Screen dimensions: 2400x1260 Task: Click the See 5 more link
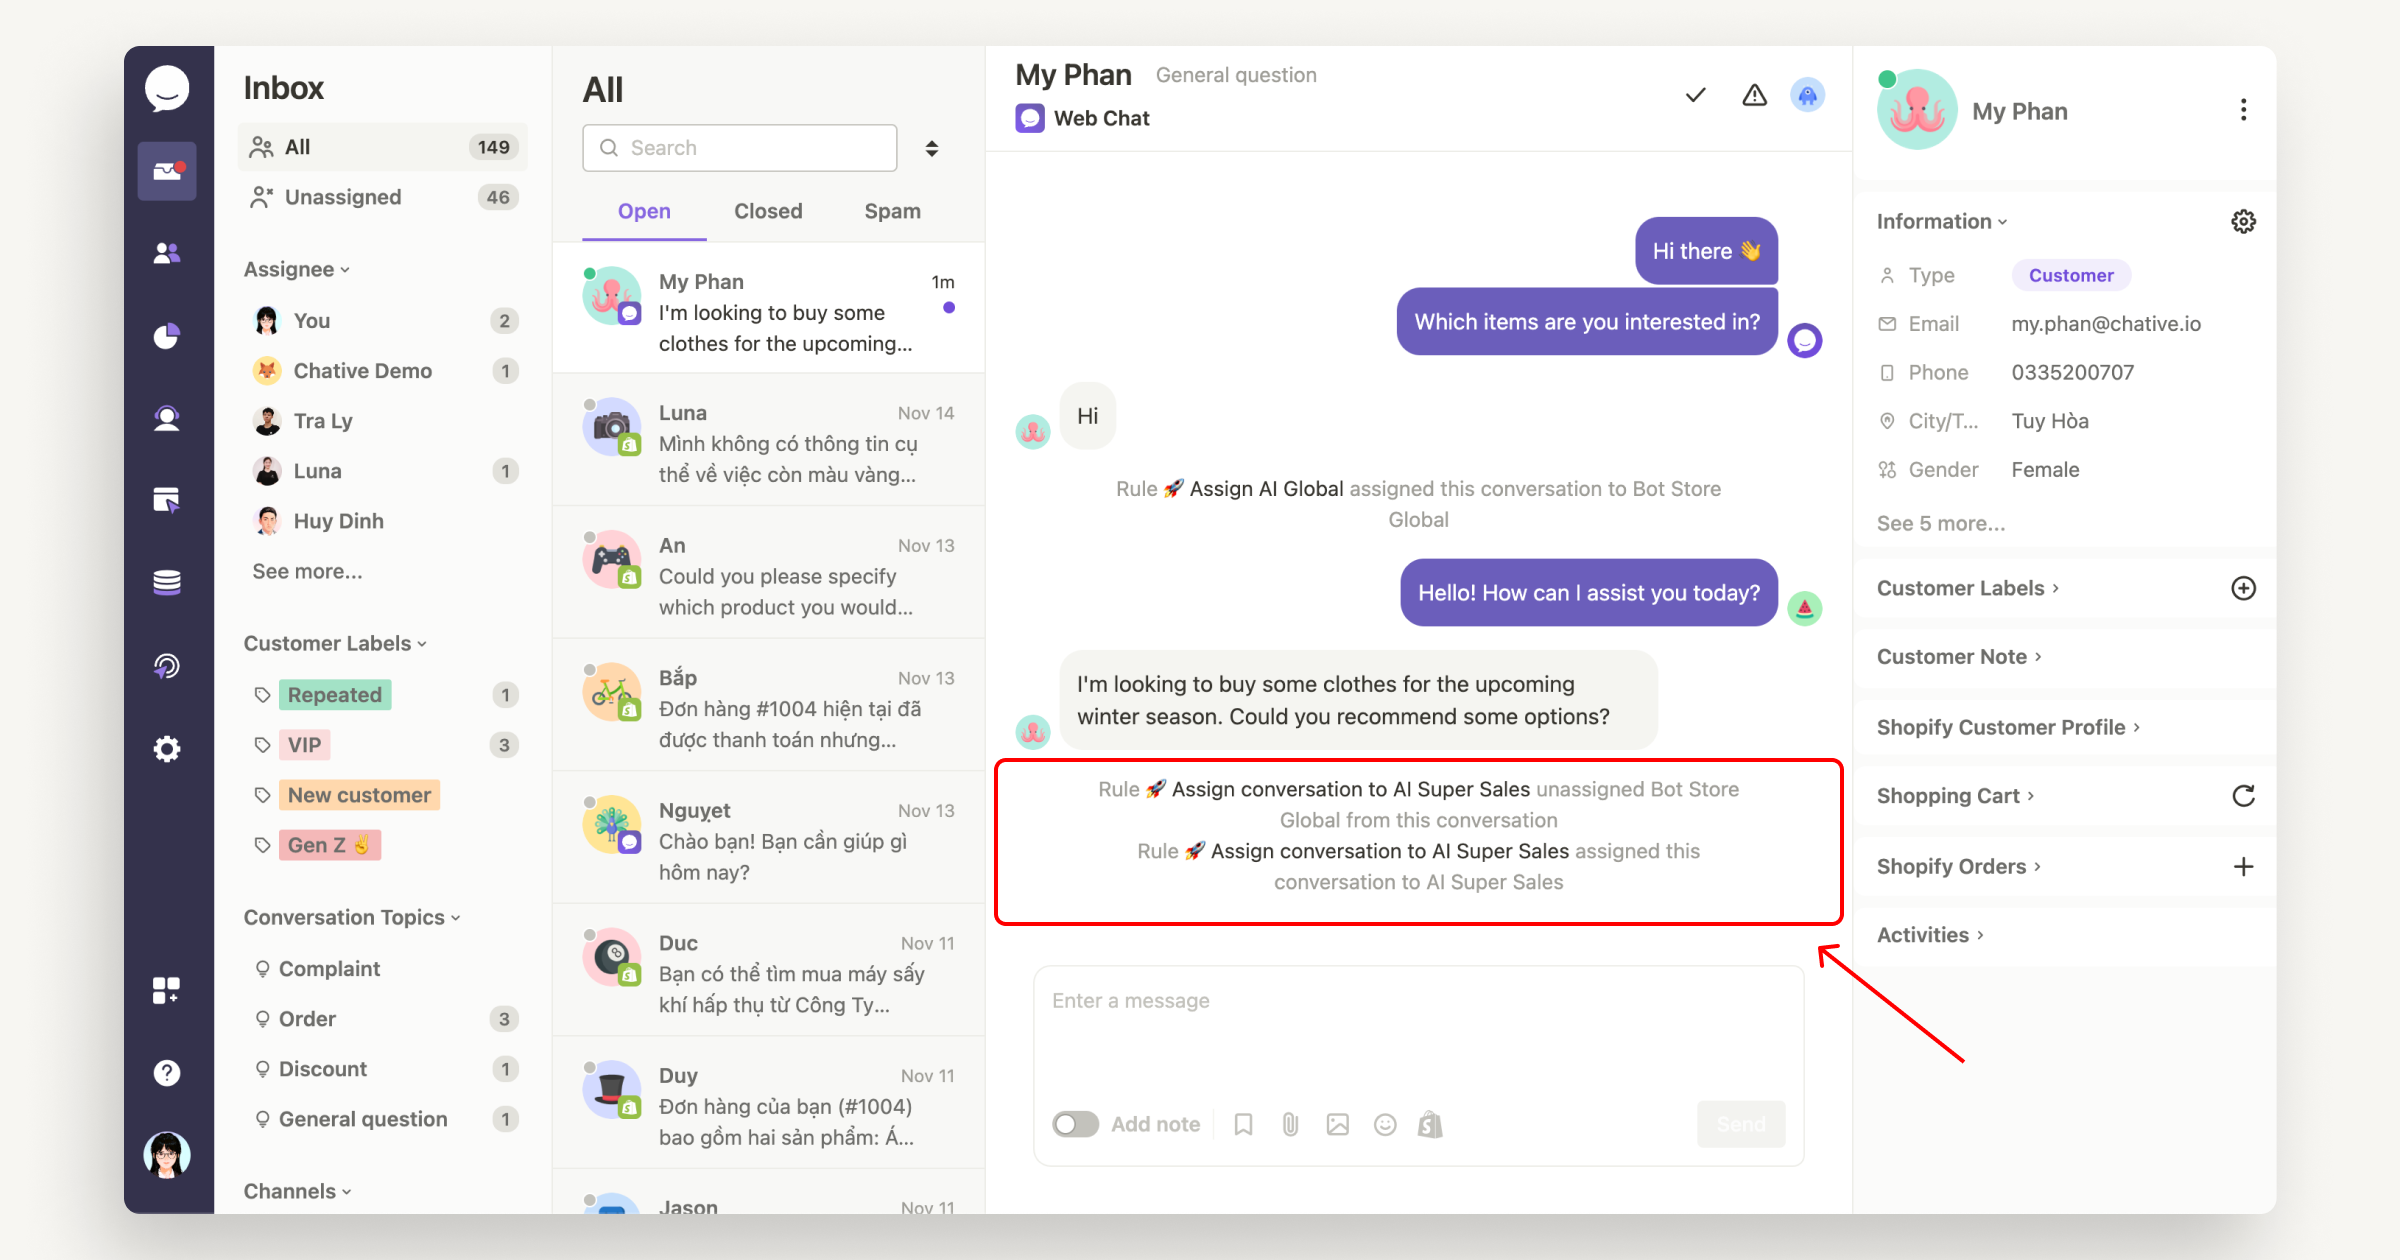[x=1940, y=523]
